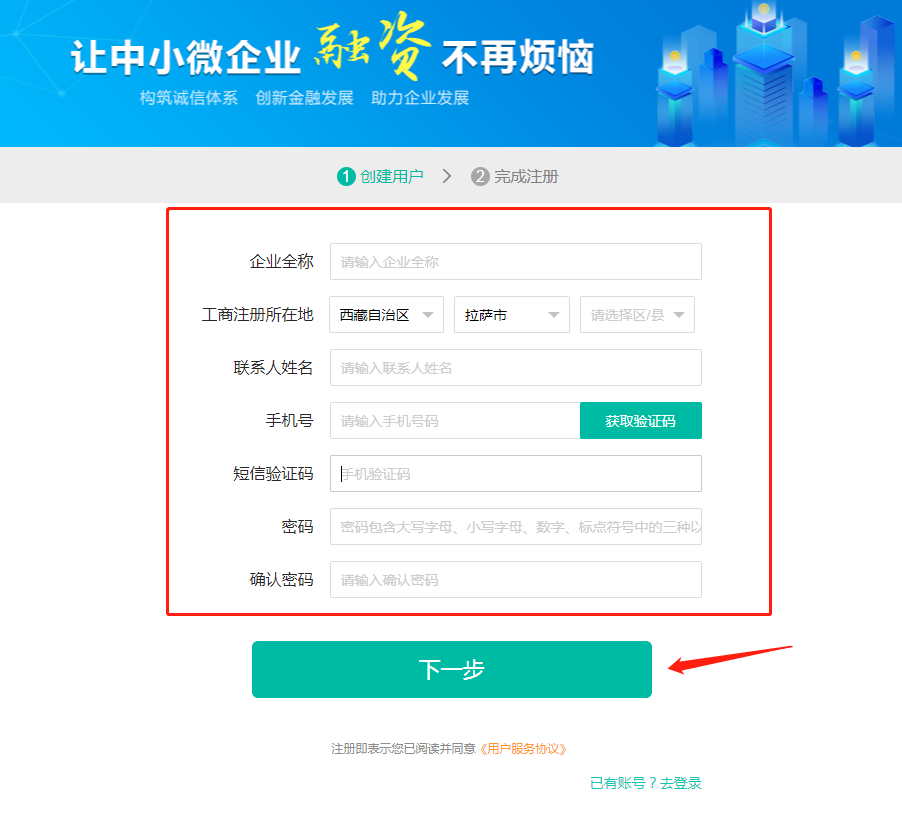Click the 已有账号？去登录 login link
Viewport: 902px width, 824px height.
coord(645,783)
